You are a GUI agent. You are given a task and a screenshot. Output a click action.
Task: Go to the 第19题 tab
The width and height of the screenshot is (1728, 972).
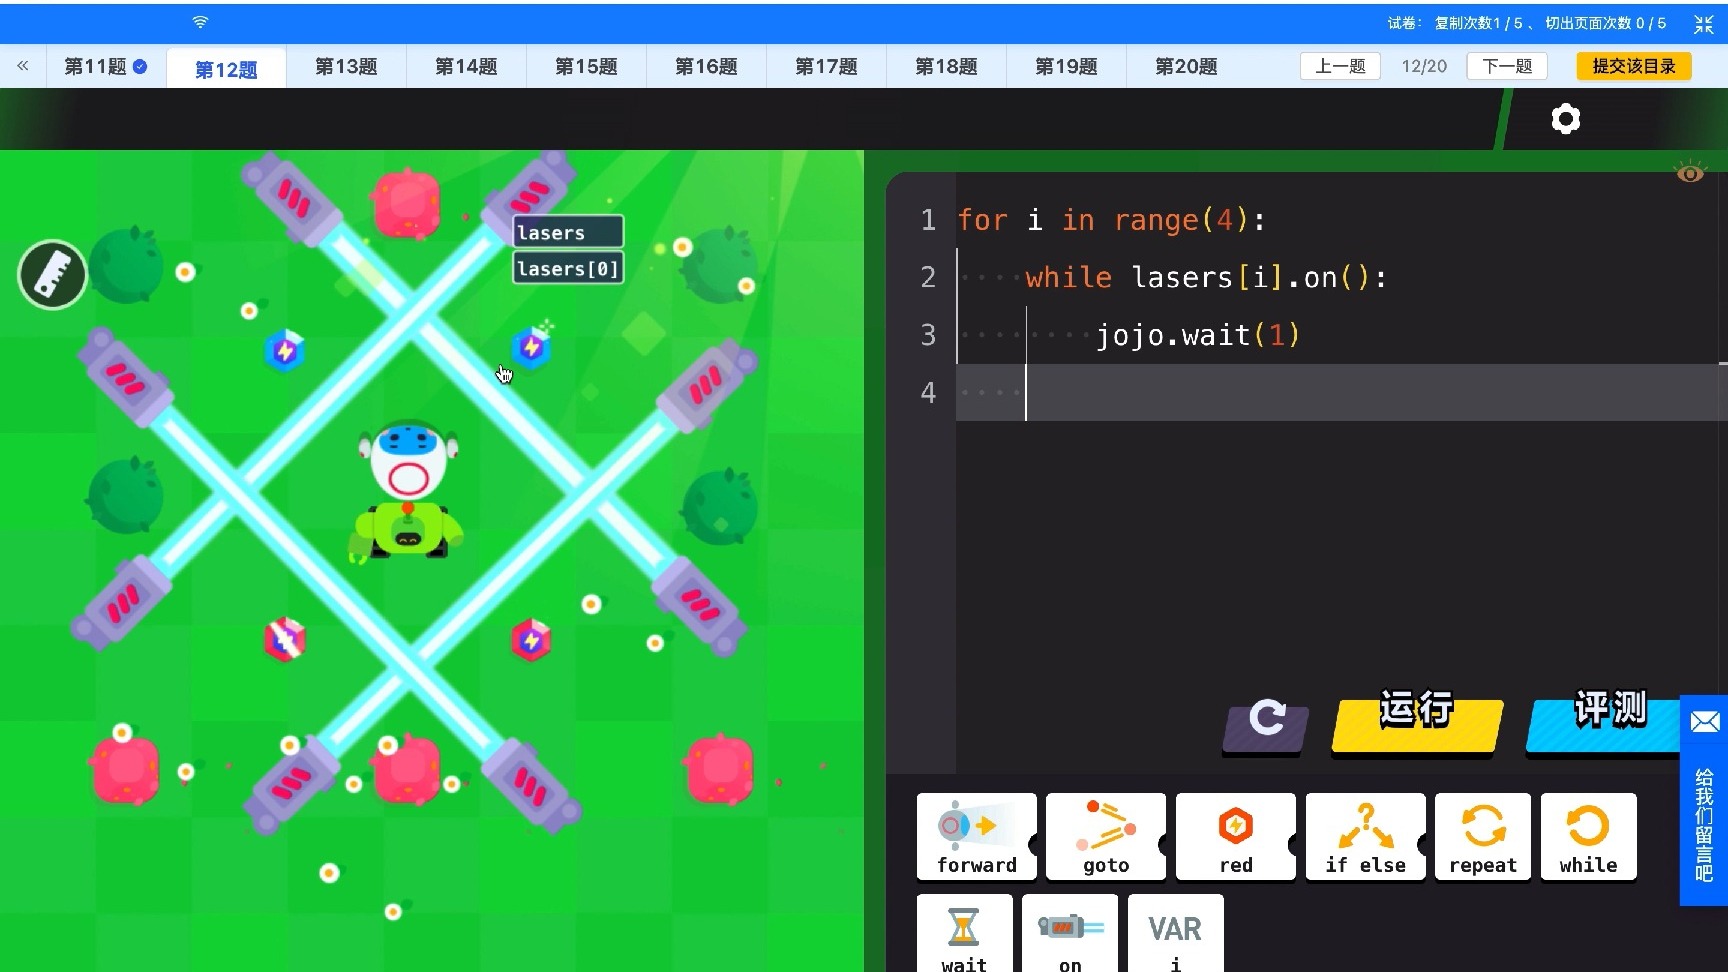(1066, 67)
